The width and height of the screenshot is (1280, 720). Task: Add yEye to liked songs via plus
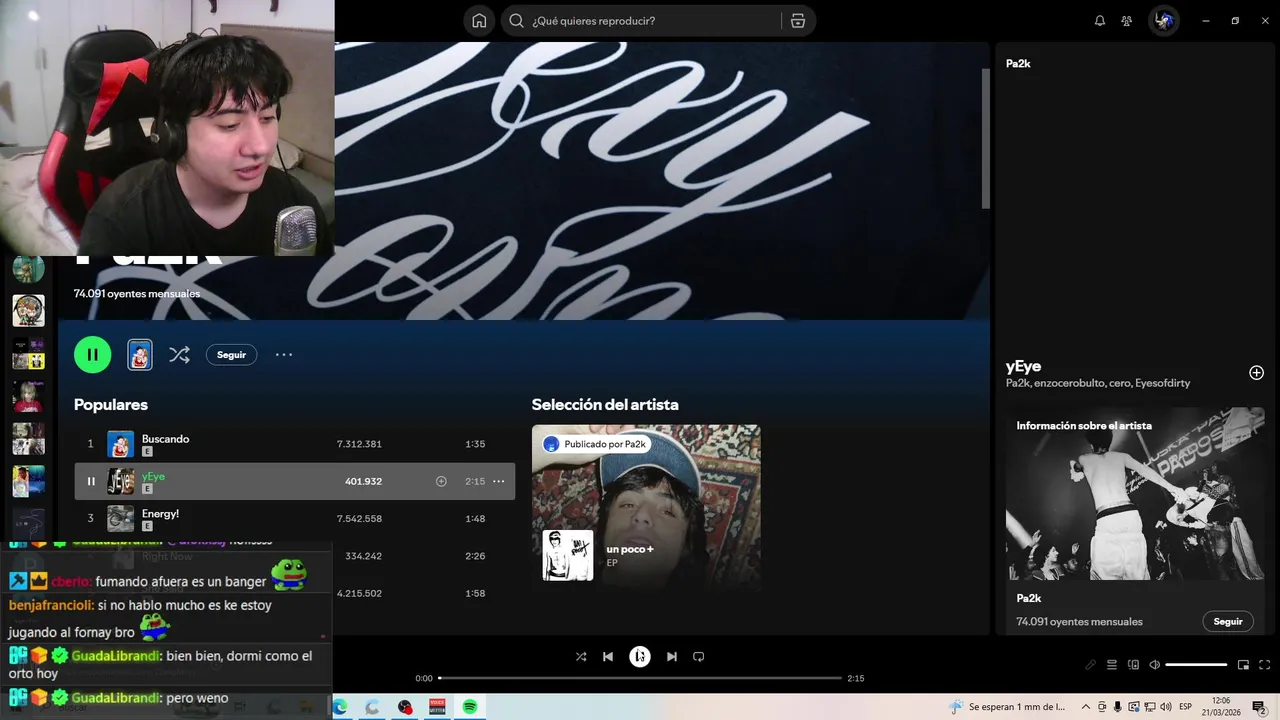click(441, 481)
